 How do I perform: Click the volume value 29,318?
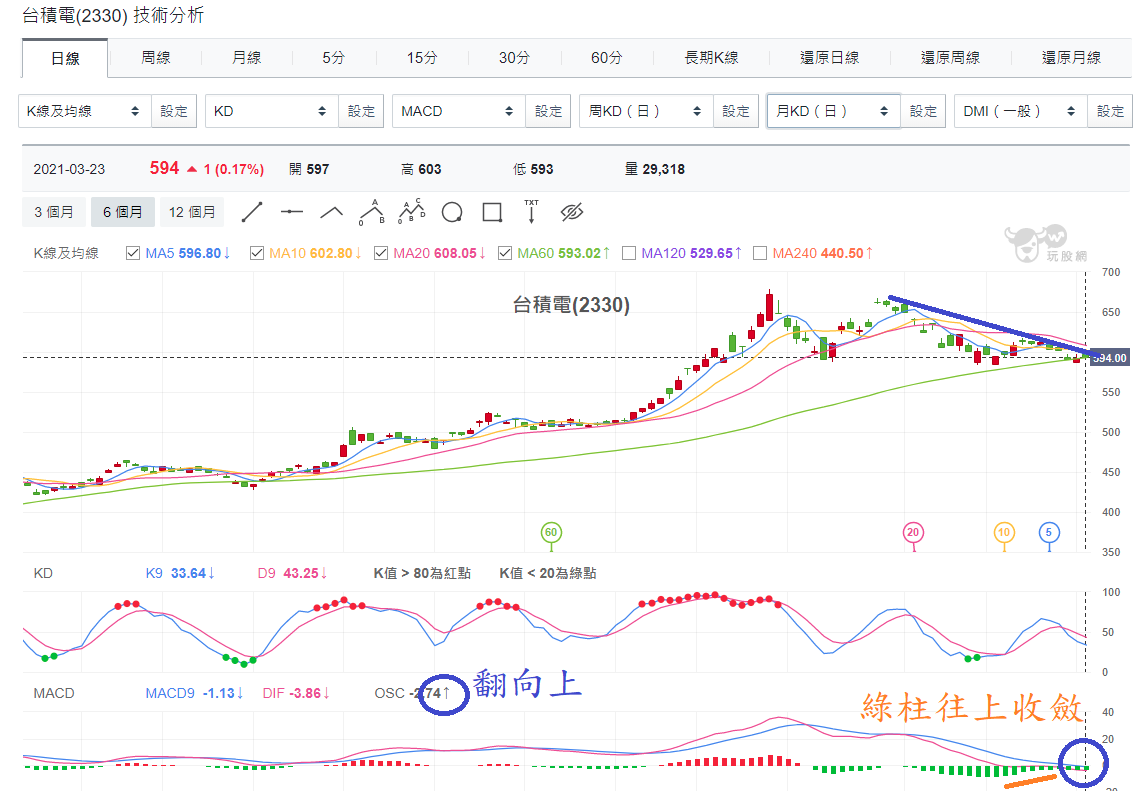pos(664,170)
